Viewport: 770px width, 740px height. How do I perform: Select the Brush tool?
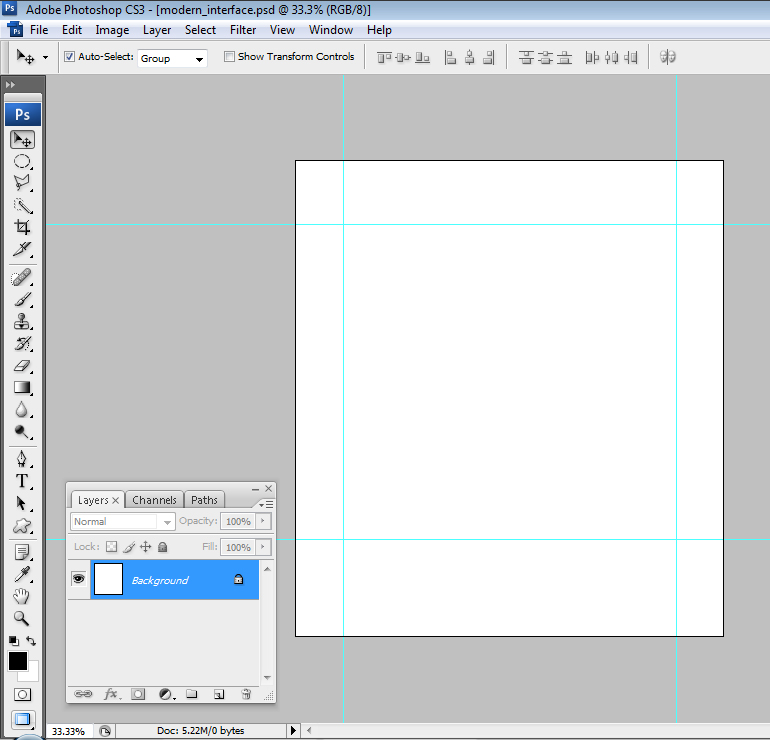tap(22, 300)
